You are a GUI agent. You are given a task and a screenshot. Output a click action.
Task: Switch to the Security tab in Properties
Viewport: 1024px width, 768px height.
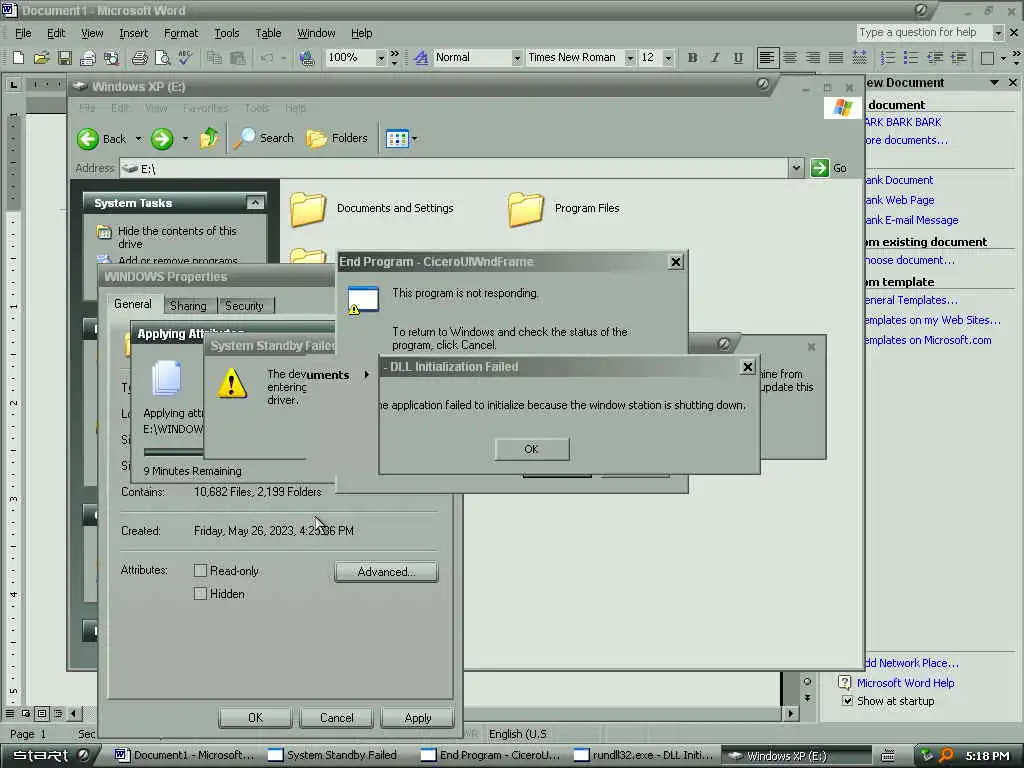[x=244, y=306]
